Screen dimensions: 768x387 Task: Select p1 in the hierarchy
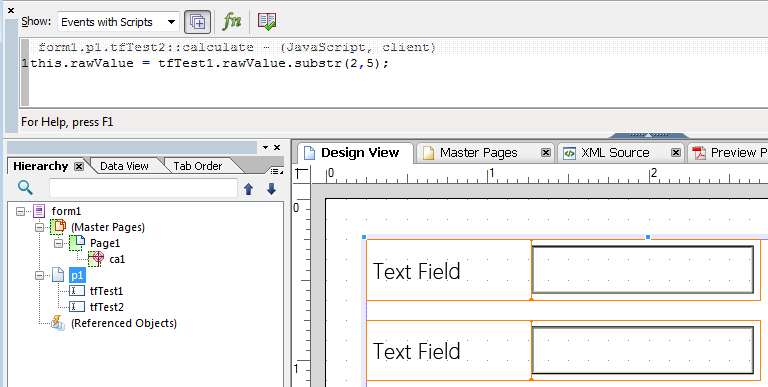(x=77, y=275)
